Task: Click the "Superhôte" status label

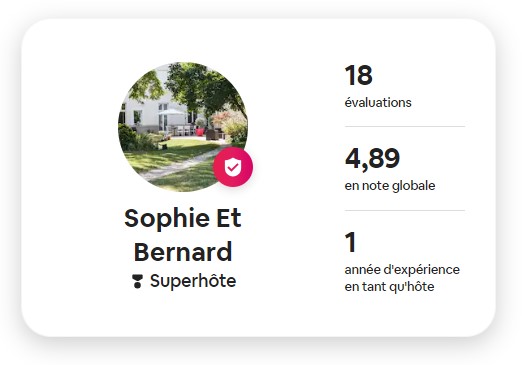Action: point(193,281)
